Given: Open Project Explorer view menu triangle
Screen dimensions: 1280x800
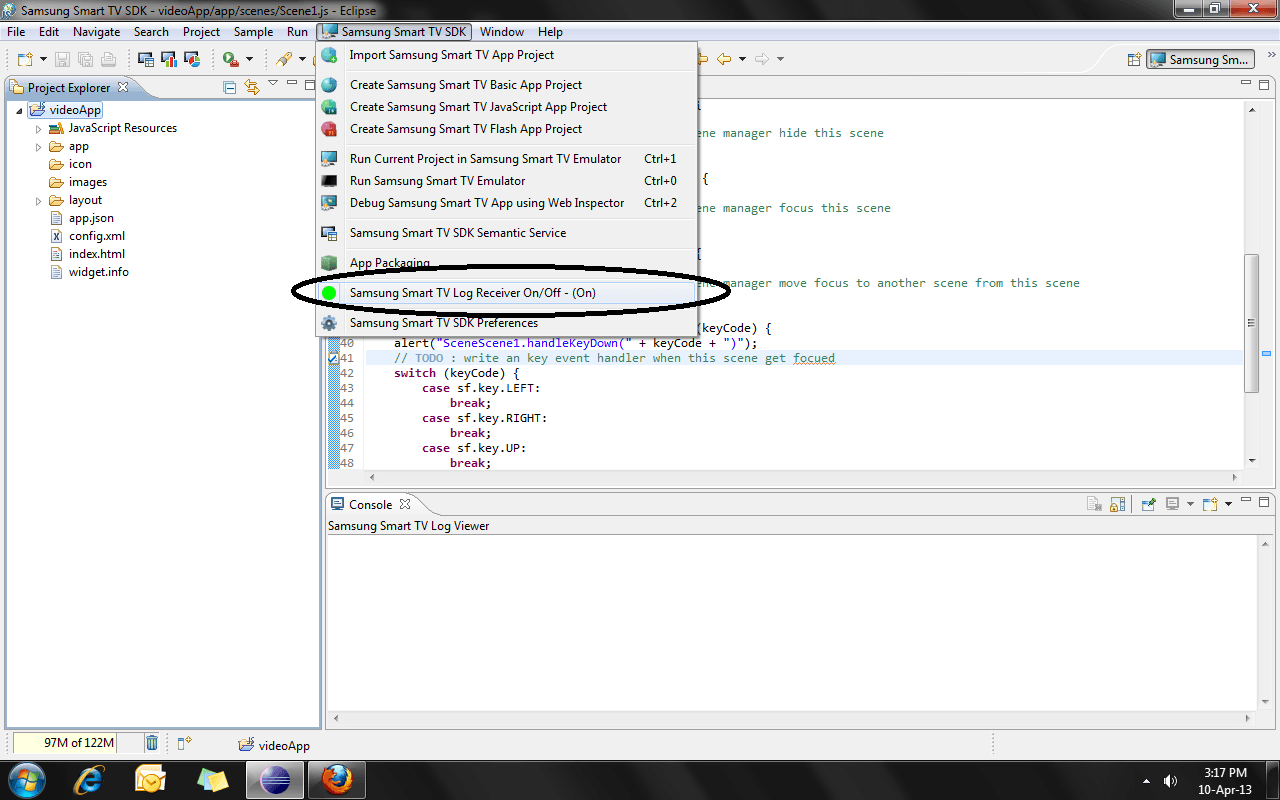Looking at the screenshot, I should [273, 84].
